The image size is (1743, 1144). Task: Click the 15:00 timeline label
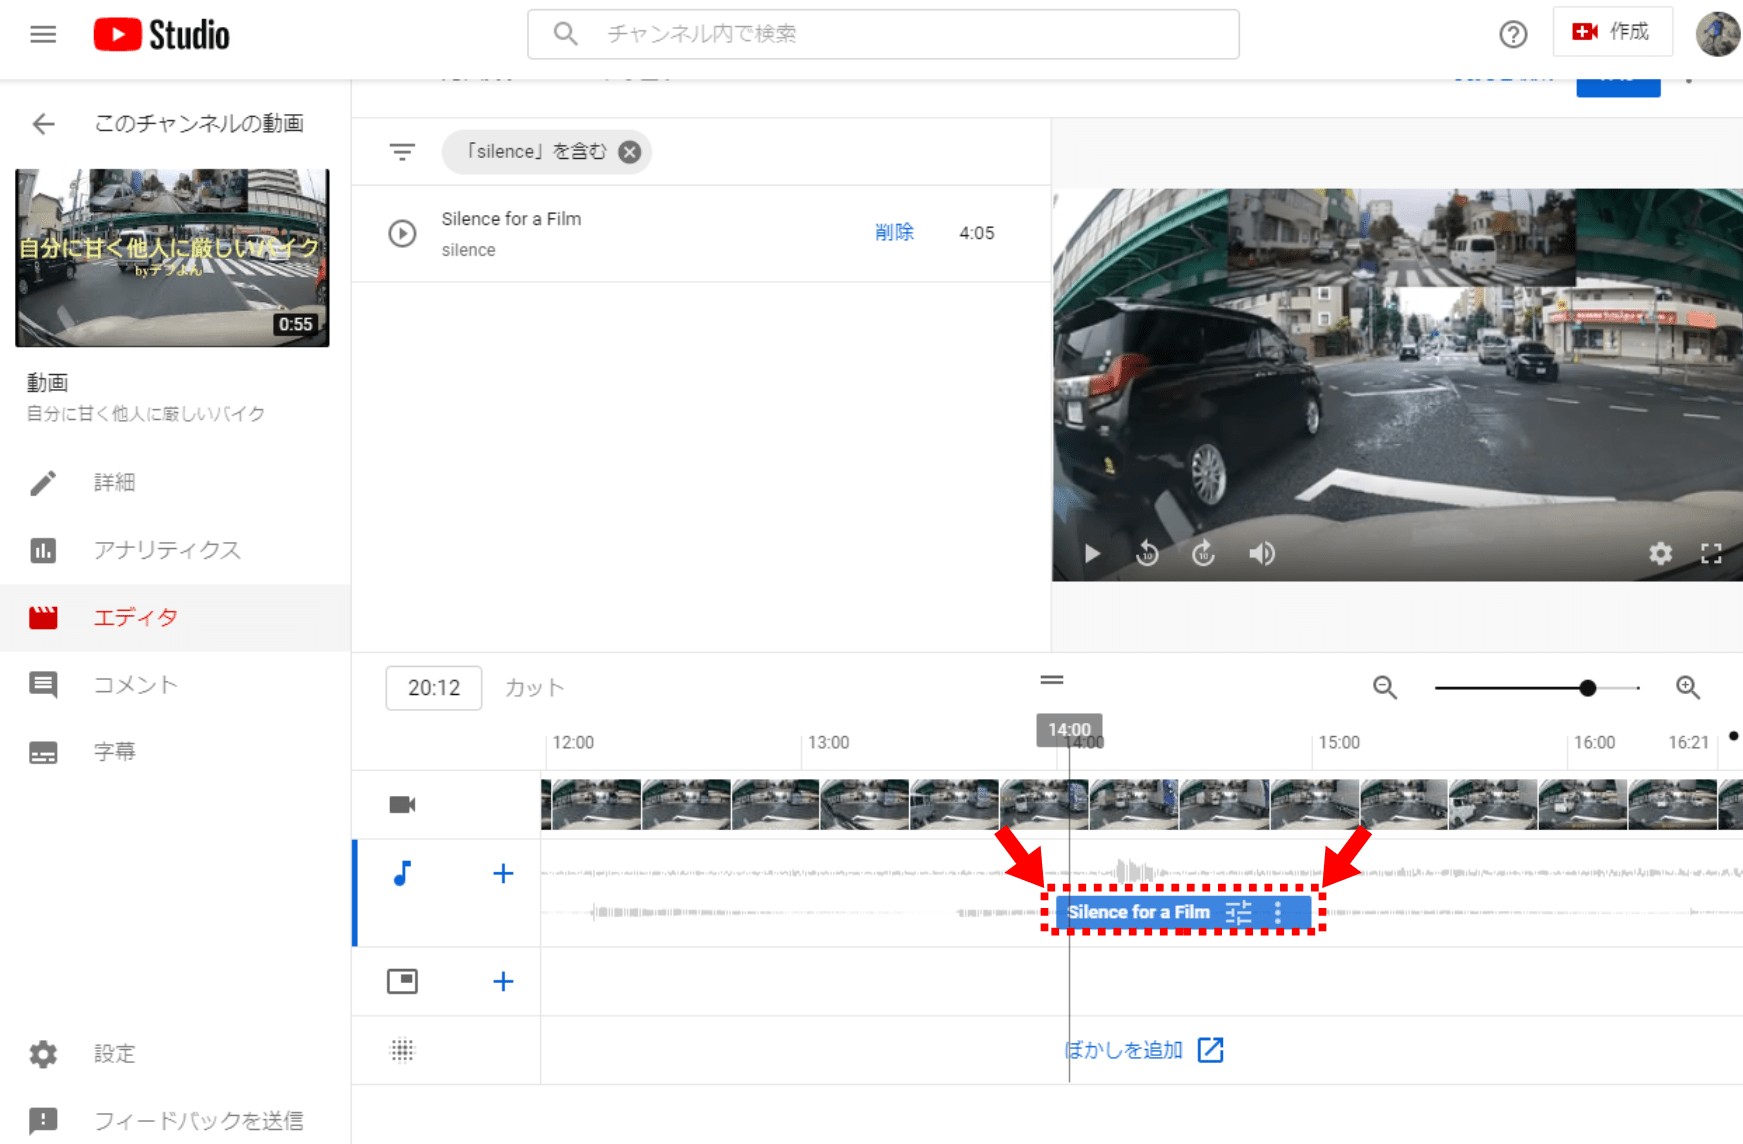pos(1339,742)
